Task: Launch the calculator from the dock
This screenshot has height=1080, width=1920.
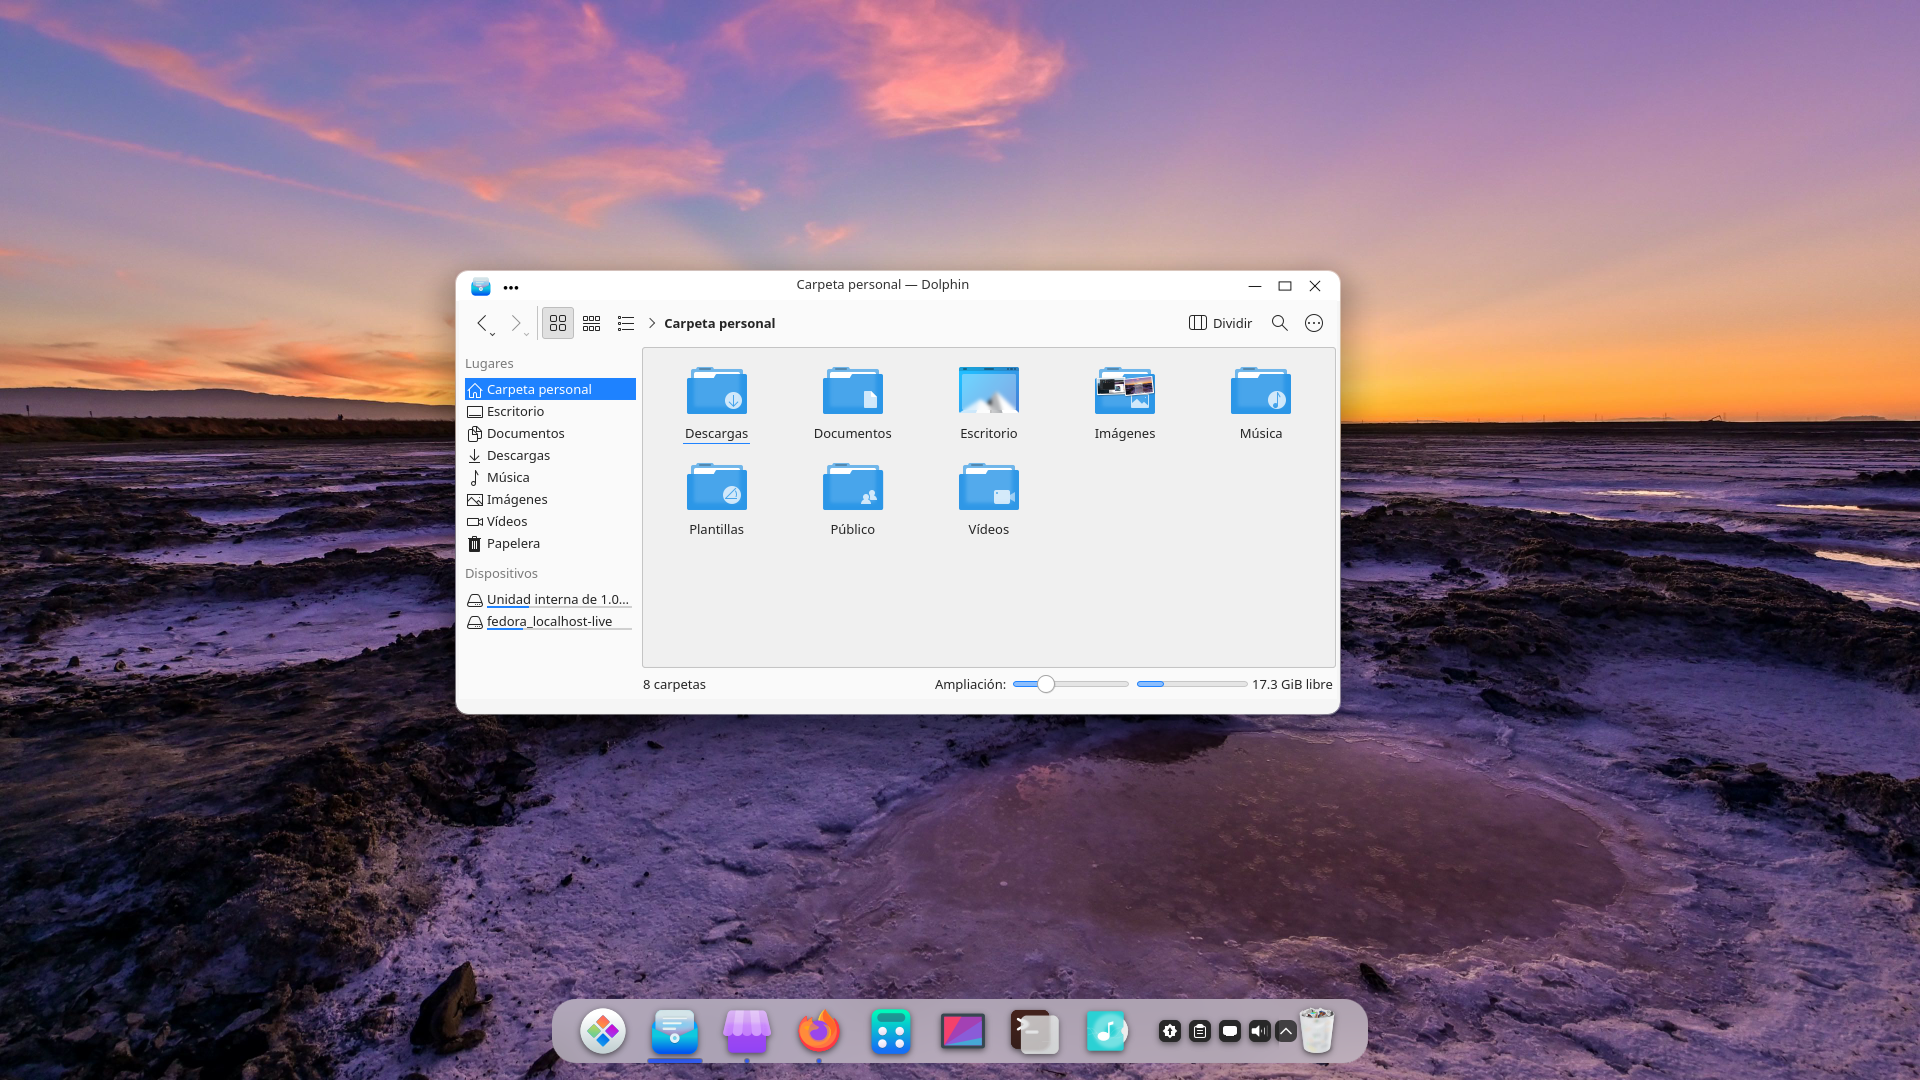Action: click(x=891, y=1031)
